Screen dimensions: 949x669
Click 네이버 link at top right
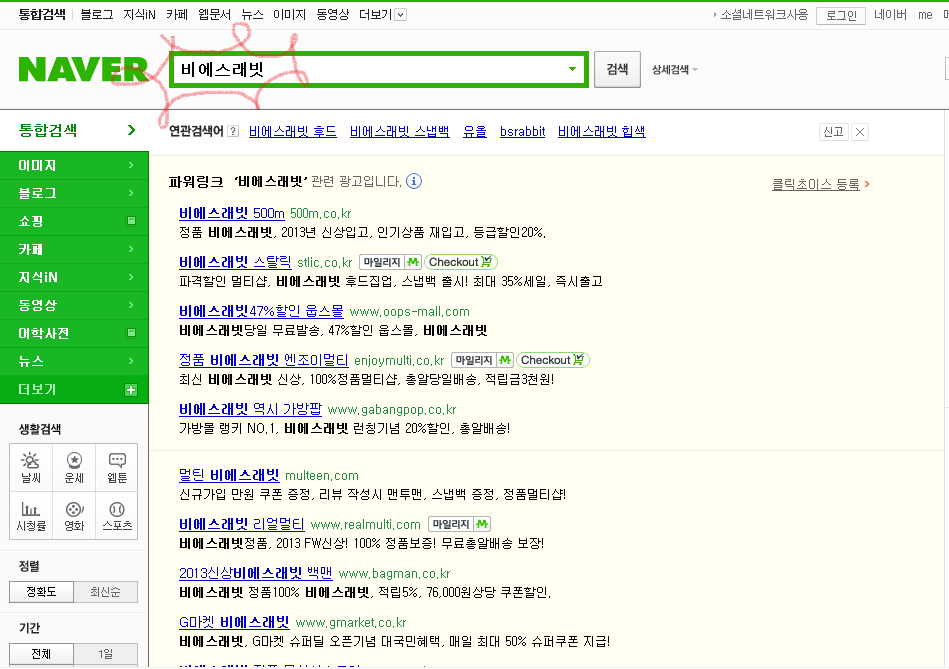coord(890,15)
